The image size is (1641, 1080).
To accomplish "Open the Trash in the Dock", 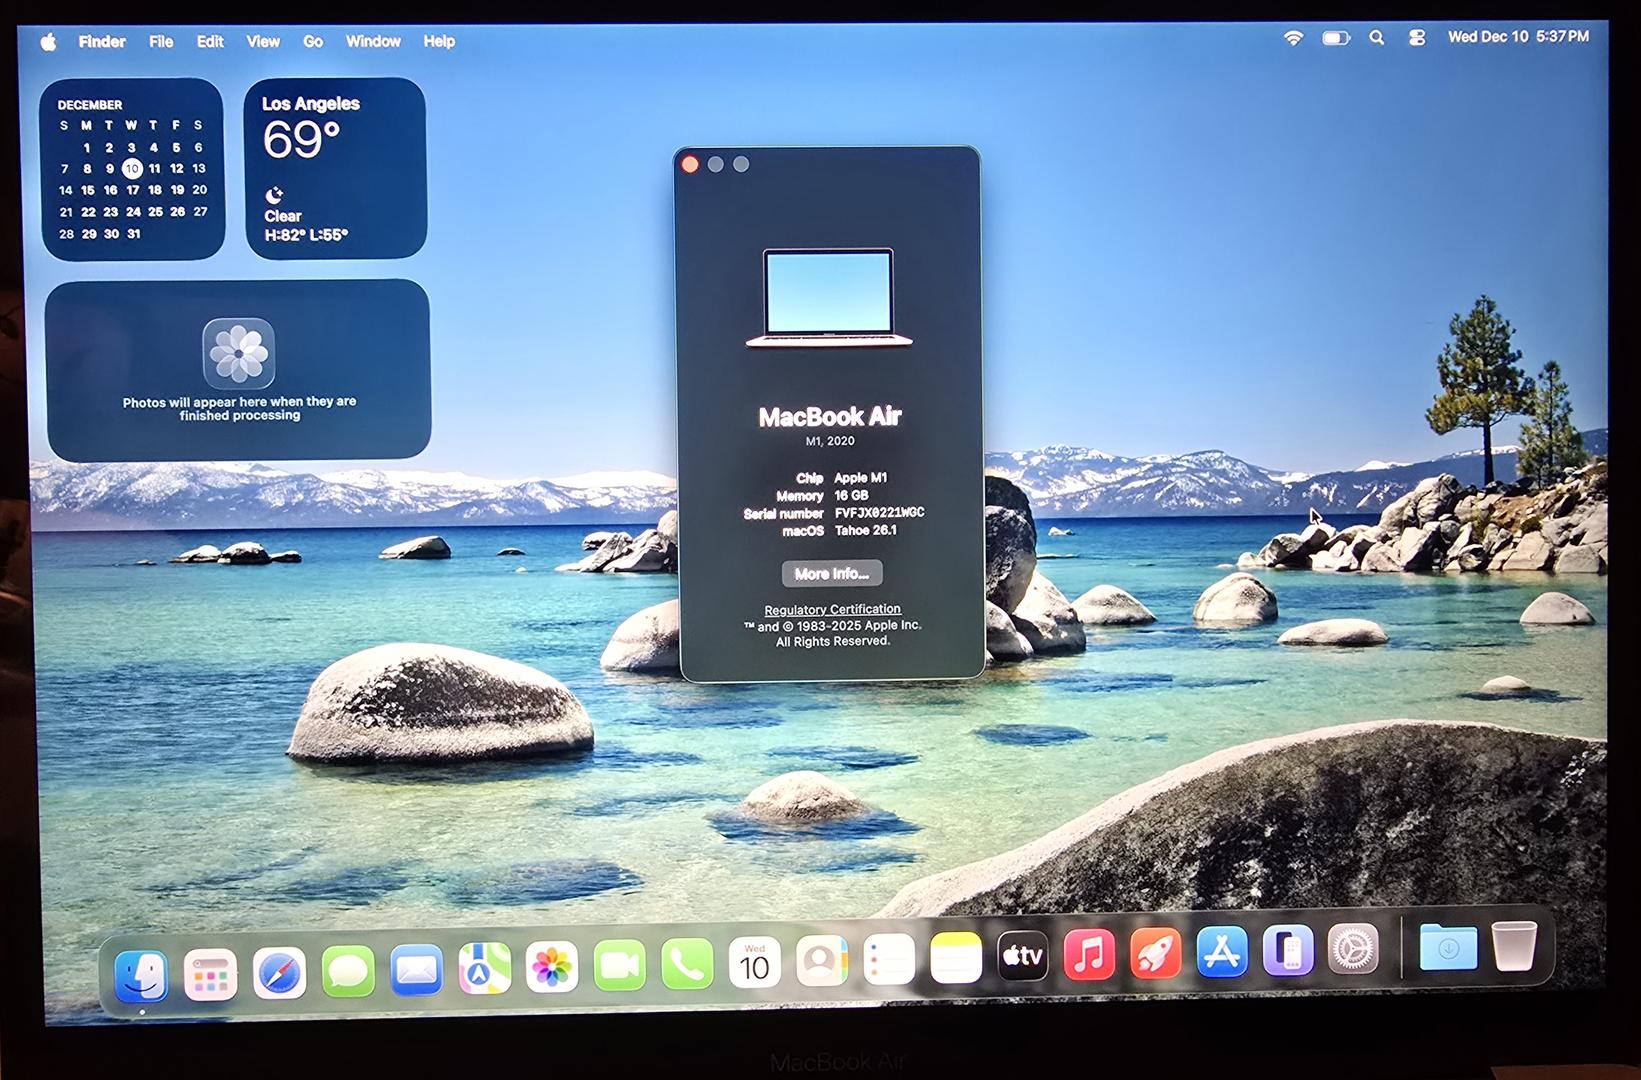I will (x=1514, y=945).
